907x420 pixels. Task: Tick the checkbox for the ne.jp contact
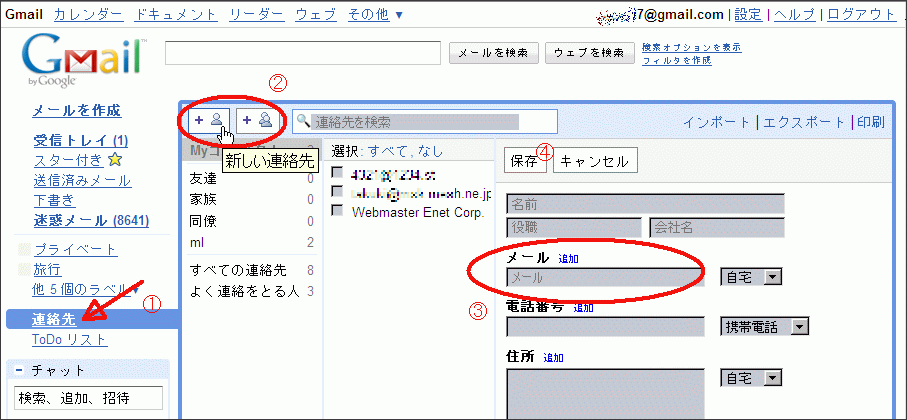coord(337,192)
